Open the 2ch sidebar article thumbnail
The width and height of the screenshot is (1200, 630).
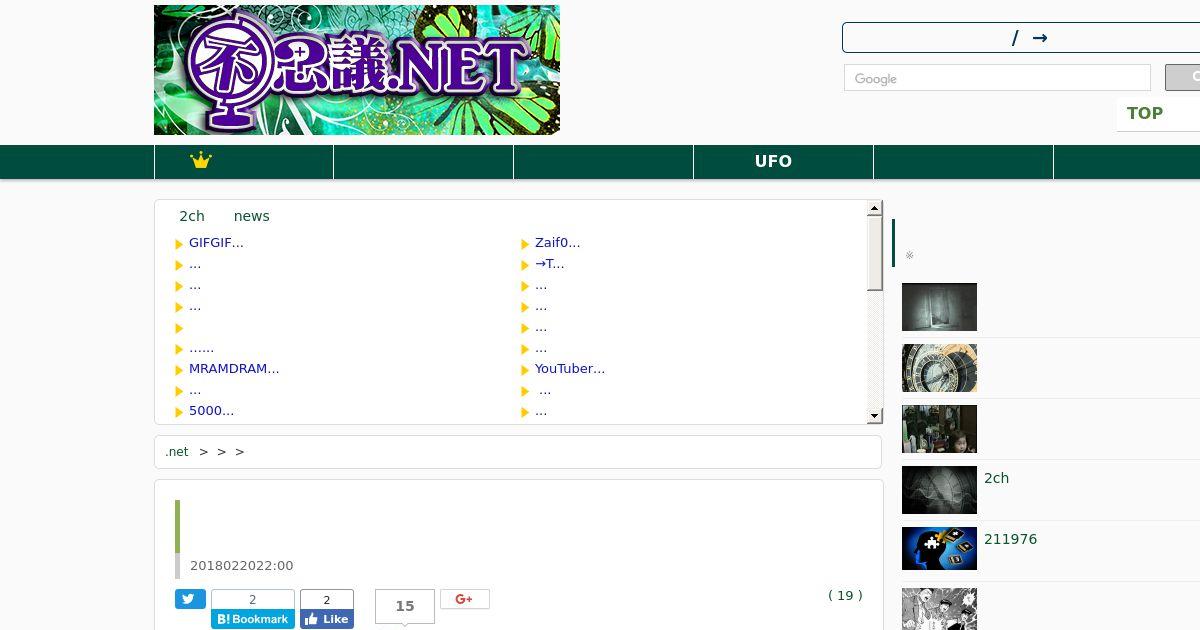(939, 490)
